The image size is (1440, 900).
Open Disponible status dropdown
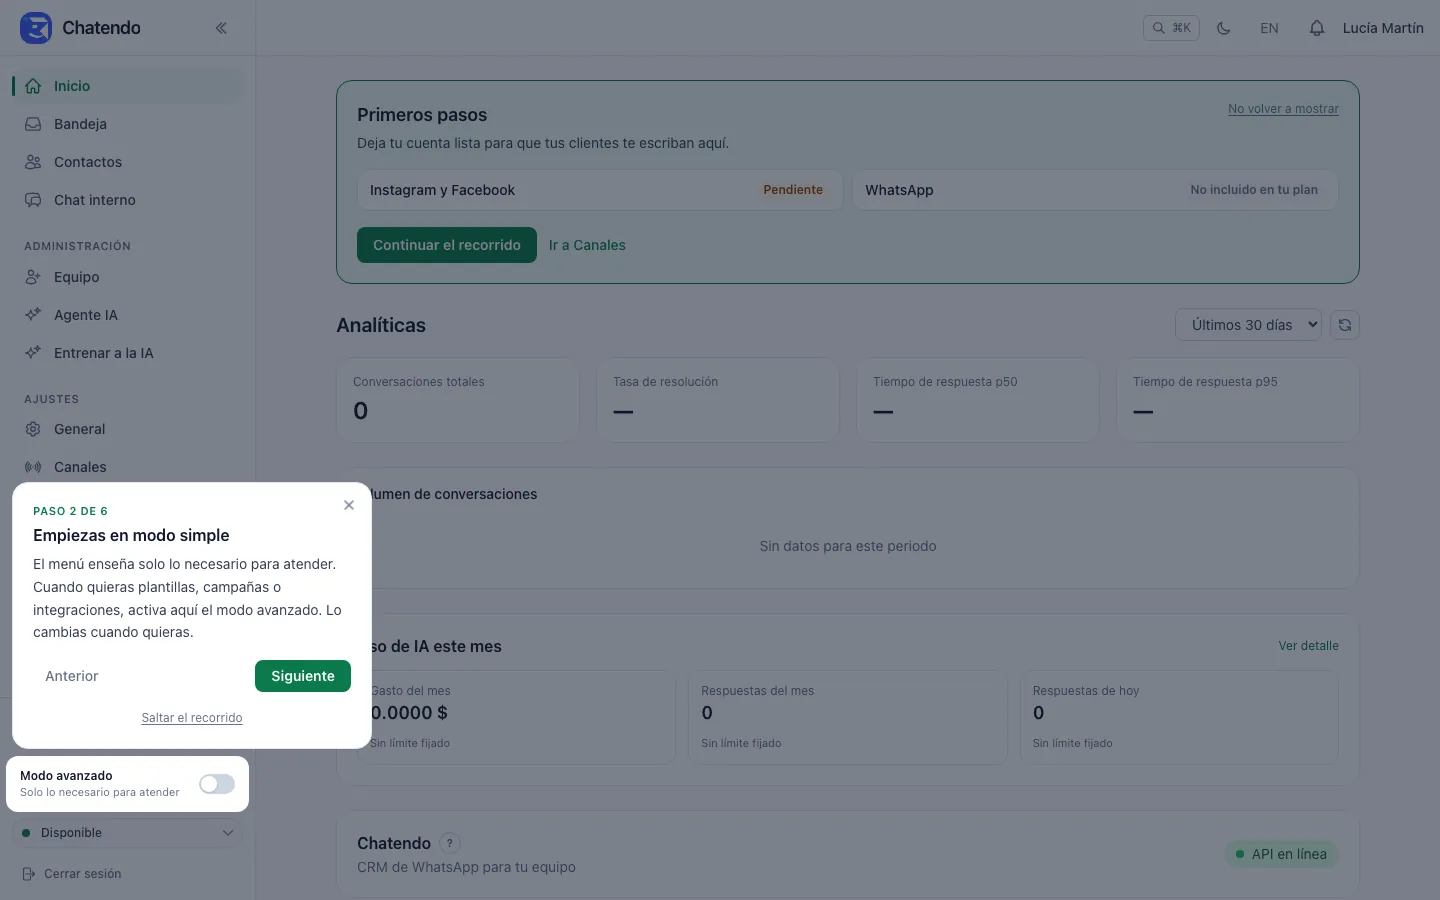click(x=127, y=833)
